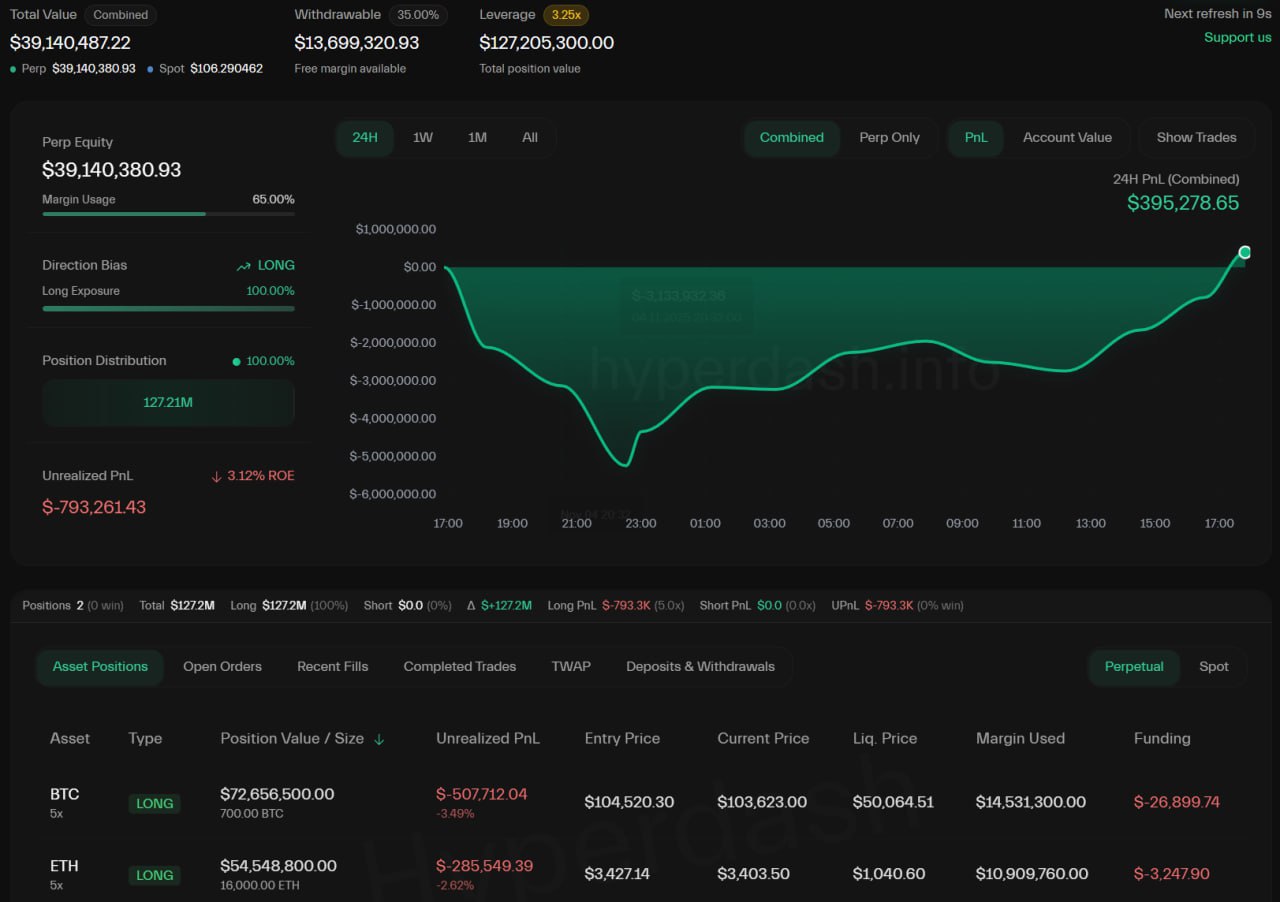Screen dimensions: 1280x902
Task: Click the green dot next to Position Distribution 100.00%
Action: [236, 361]
